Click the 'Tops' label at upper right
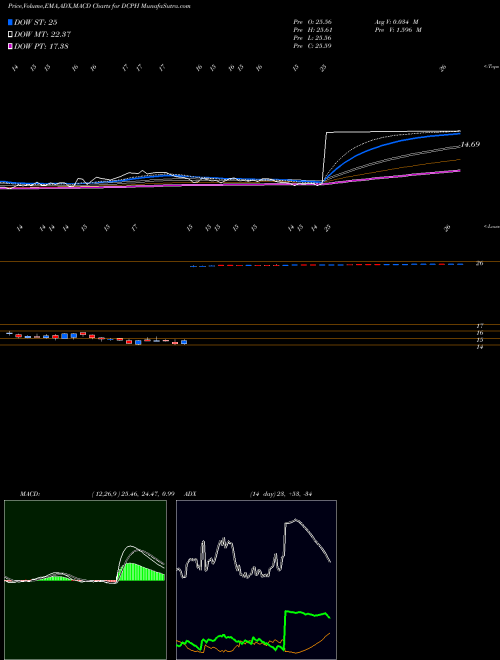Image resolution: width=500 pixels, height=660 pixels. [491, 67]
